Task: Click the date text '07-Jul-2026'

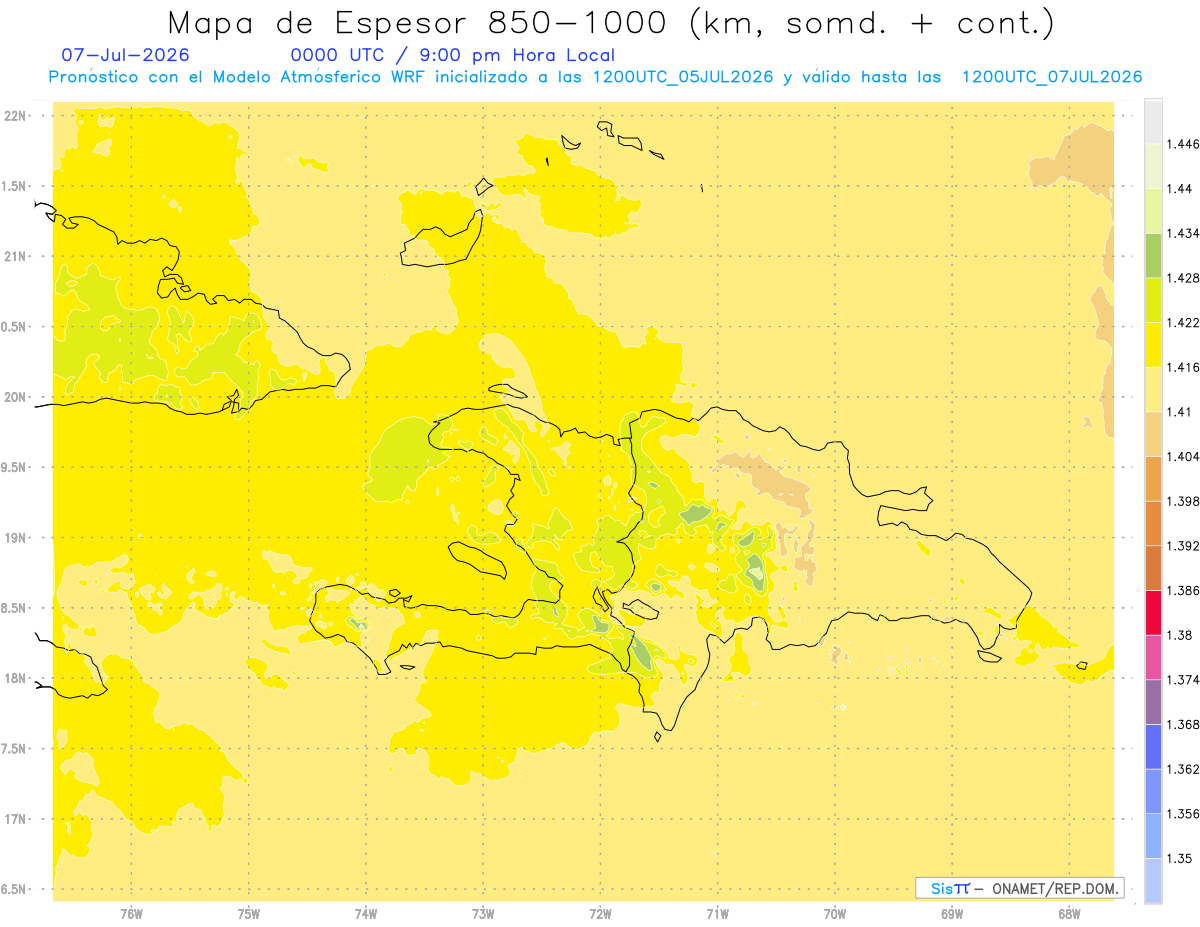Action: coord(125,55)
